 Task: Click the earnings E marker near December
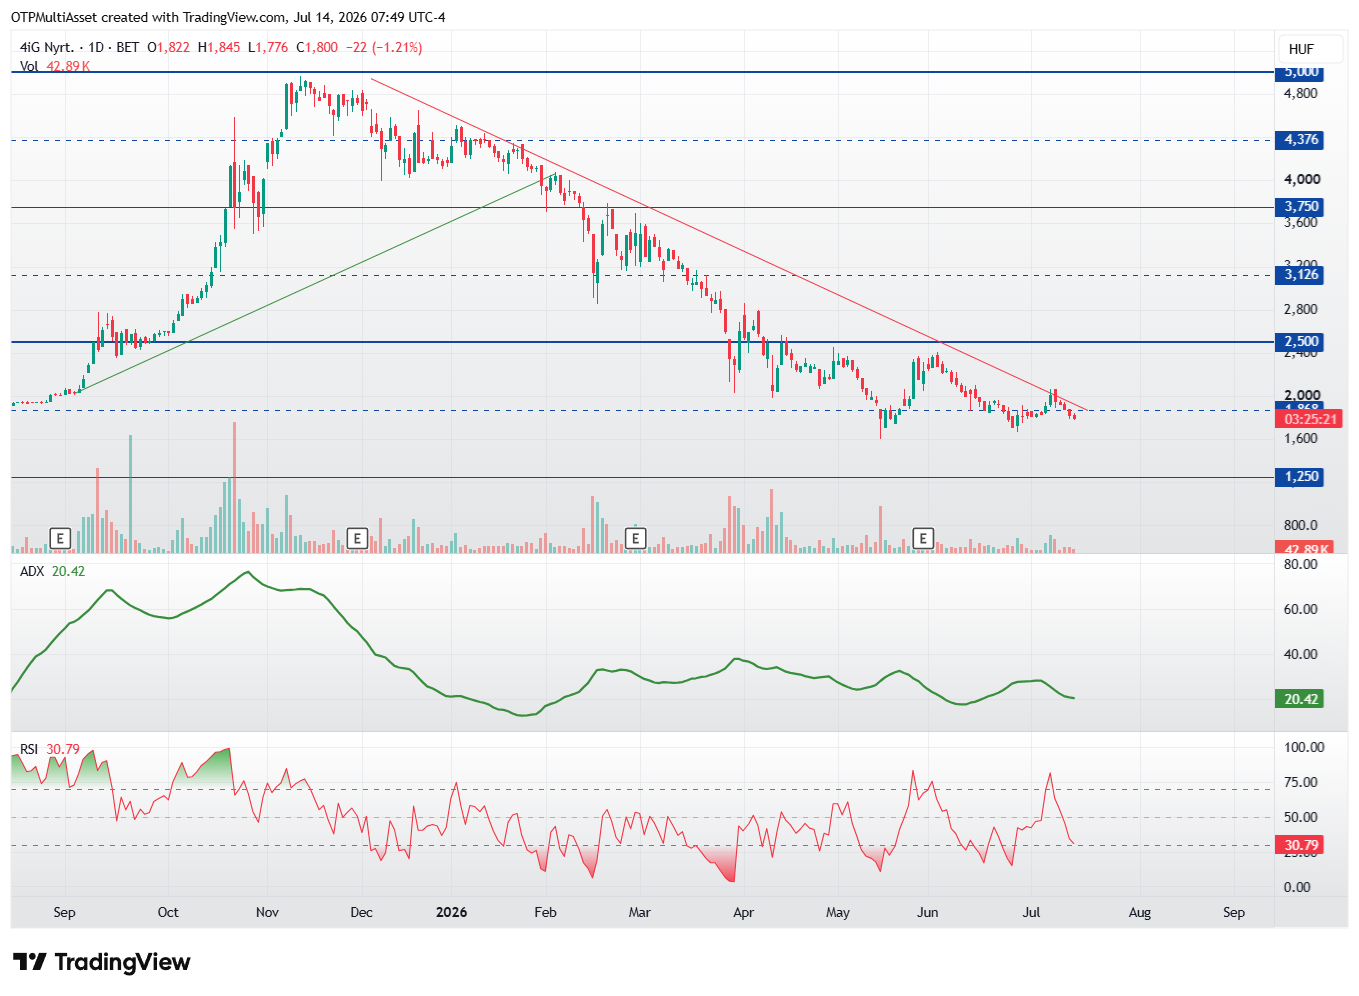point(357,539)
